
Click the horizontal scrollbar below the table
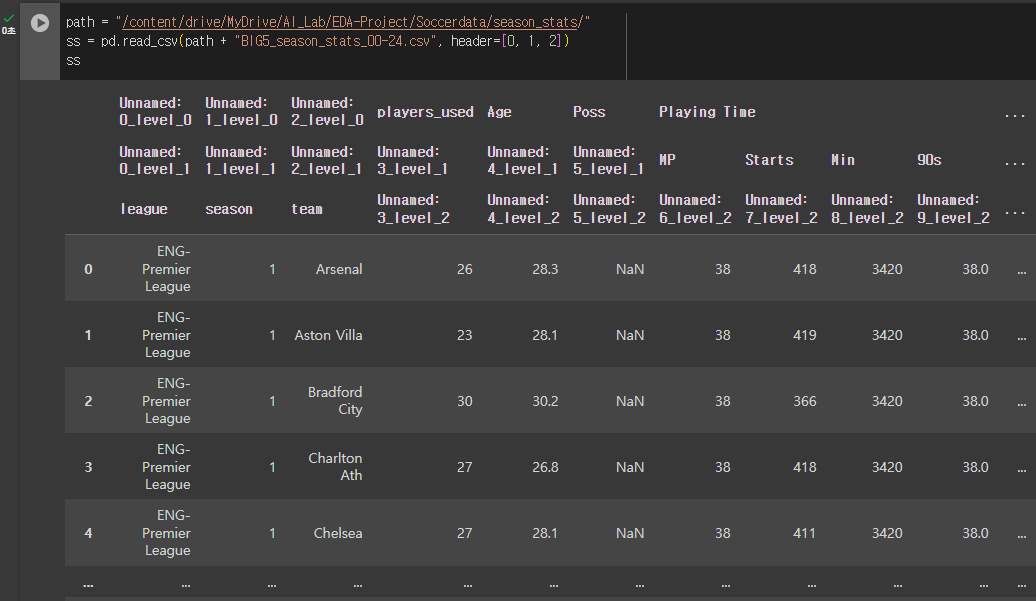click(x=550, y=597)
